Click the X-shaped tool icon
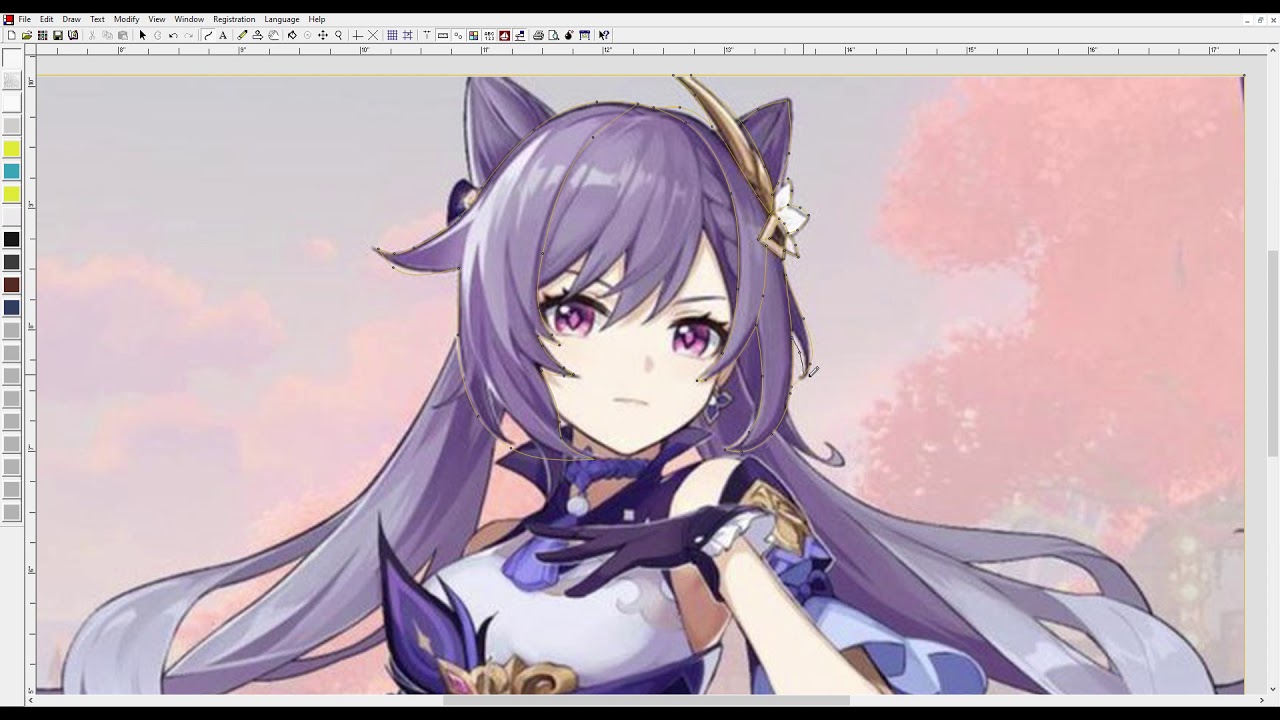The height and width of the screenshot is (720, 1280). point(373,35)
